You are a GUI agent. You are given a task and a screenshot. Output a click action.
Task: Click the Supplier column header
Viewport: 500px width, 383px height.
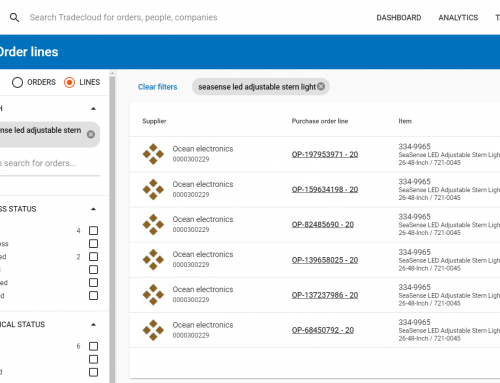(x=154, y=121)
